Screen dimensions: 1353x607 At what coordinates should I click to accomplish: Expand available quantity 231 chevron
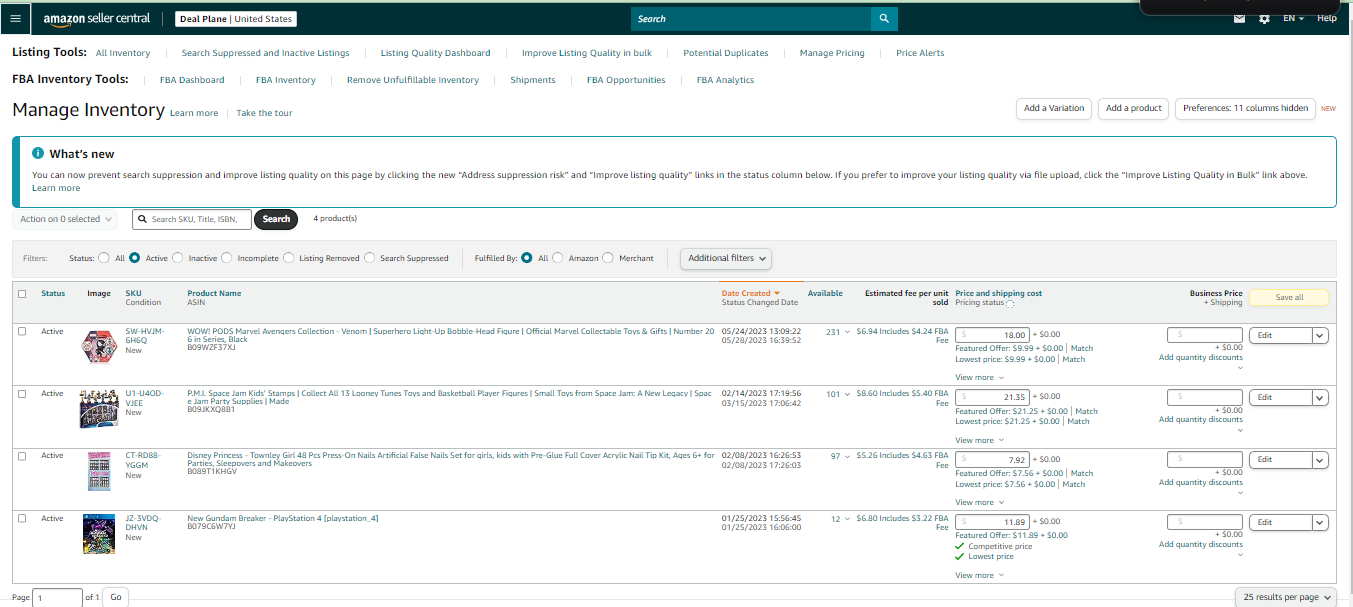[848, 332]
